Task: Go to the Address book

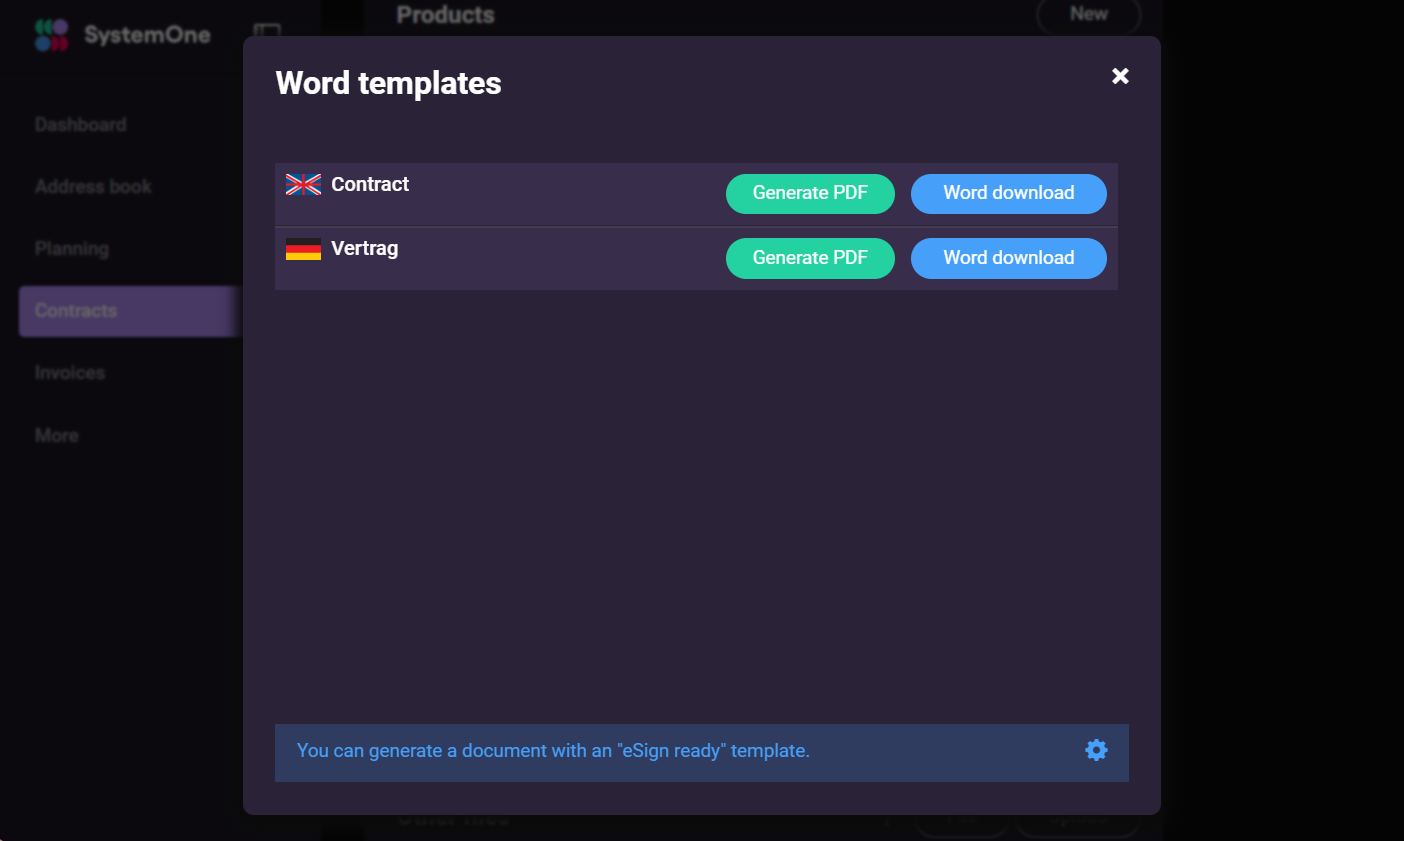Action: pyautogui.click(x=93, y=186)
